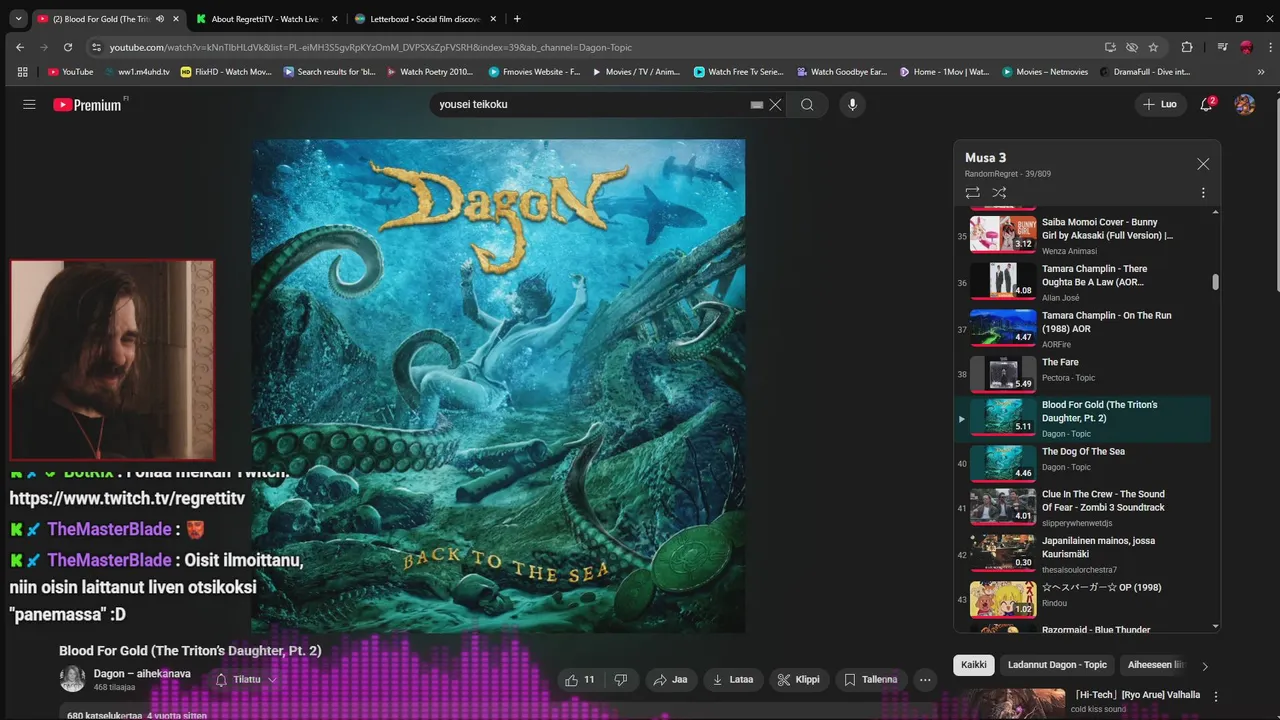Screen dimensions: 1280x720
Task: Open Chrome apps grid in bookmarks bar
Action: point(23,72)
